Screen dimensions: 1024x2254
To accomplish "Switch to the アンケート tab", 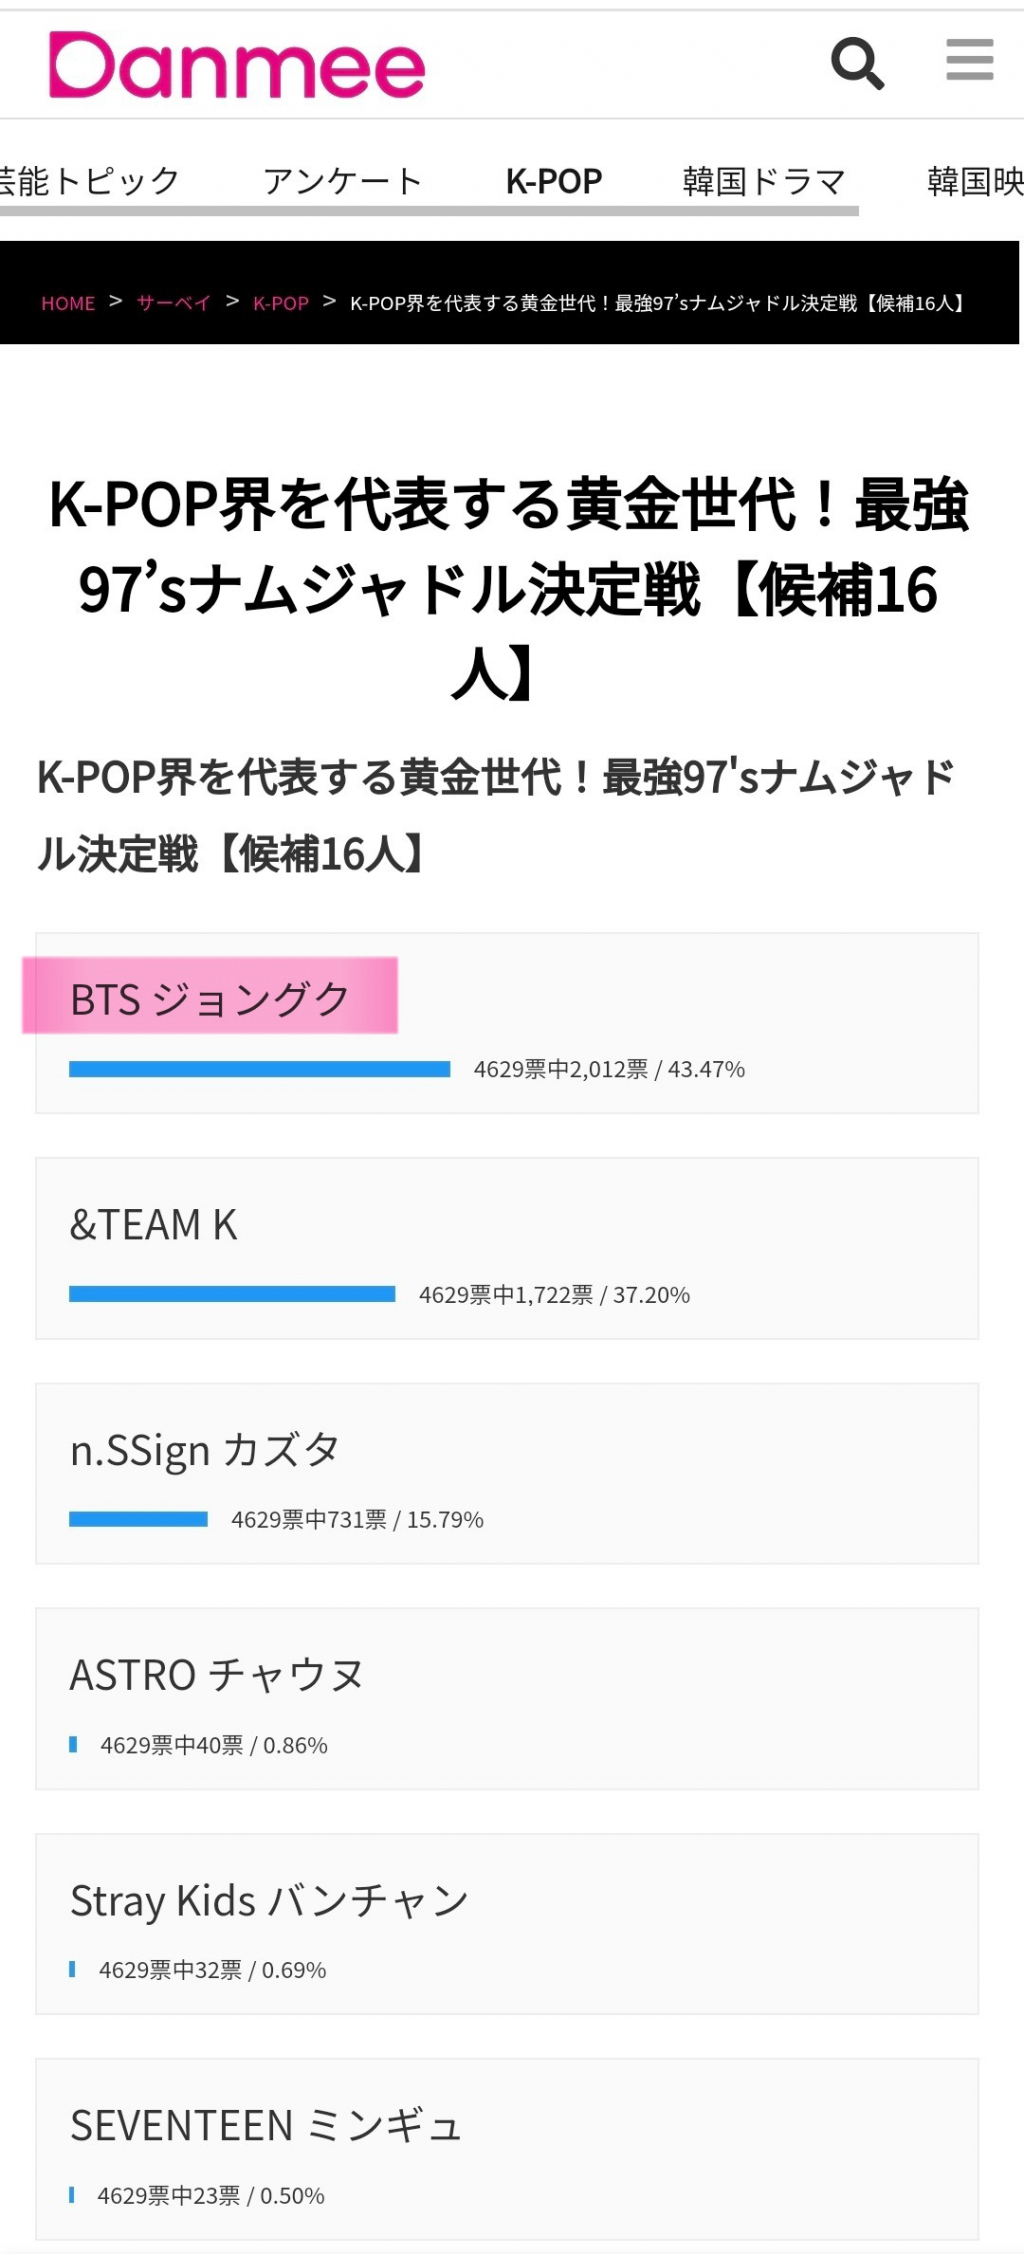I will [x=342, y=181].
